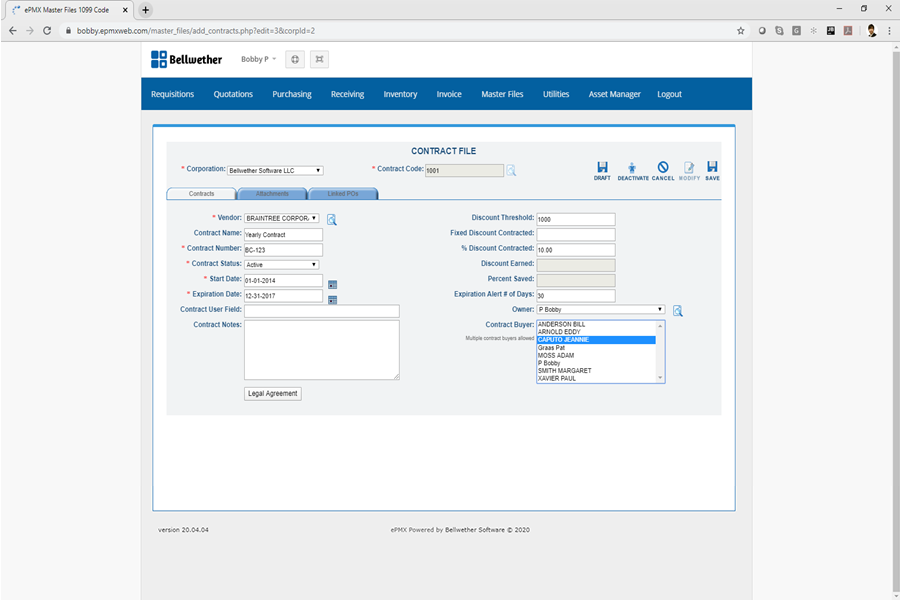Click the Discount Threshold input field

point(575,219)
